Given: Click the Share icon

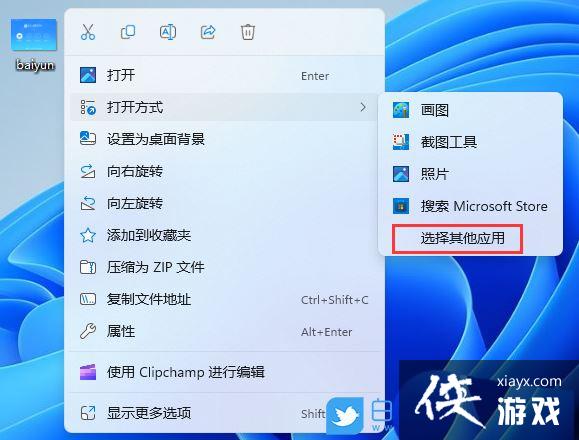Looking at the screenshot, I should [x=208, y=32].
